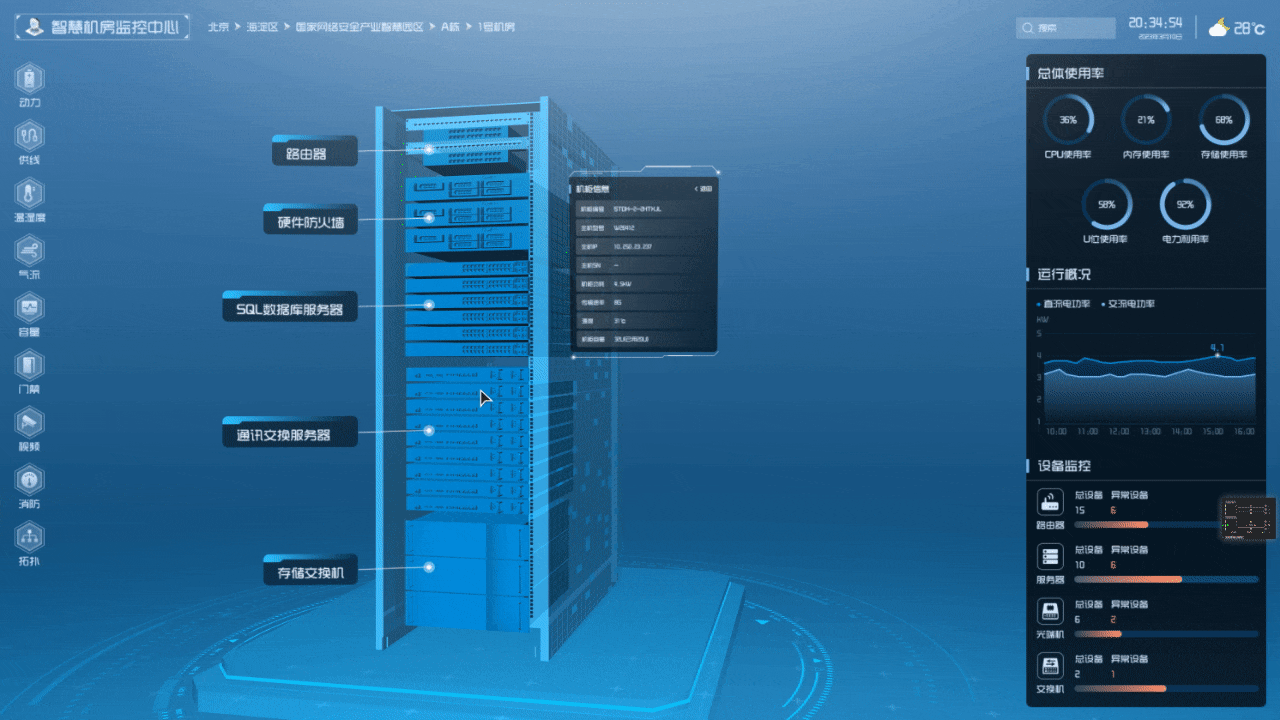Click the weather cloud icon

[x=1218, y=28]
